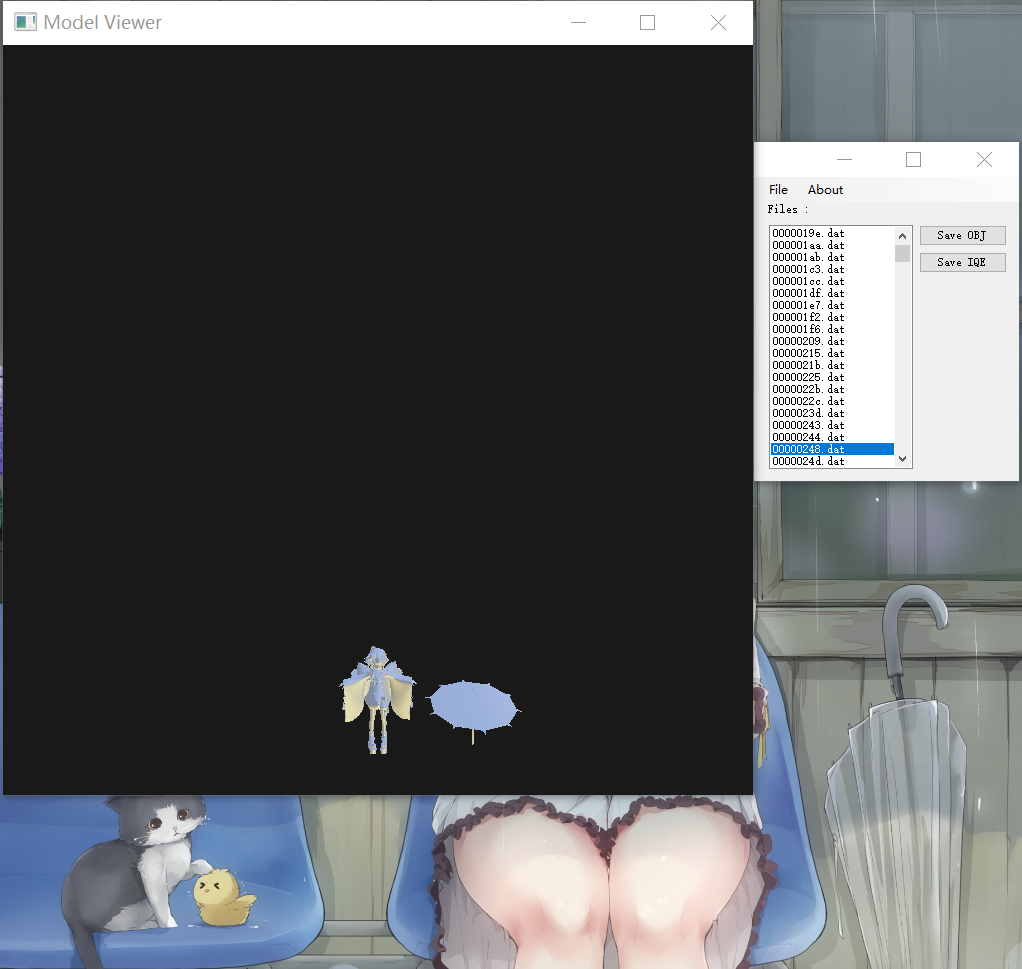The height and width of the screenshot is (969, 1022).
Task: Open the About menu
Action: tap(825, 190)
